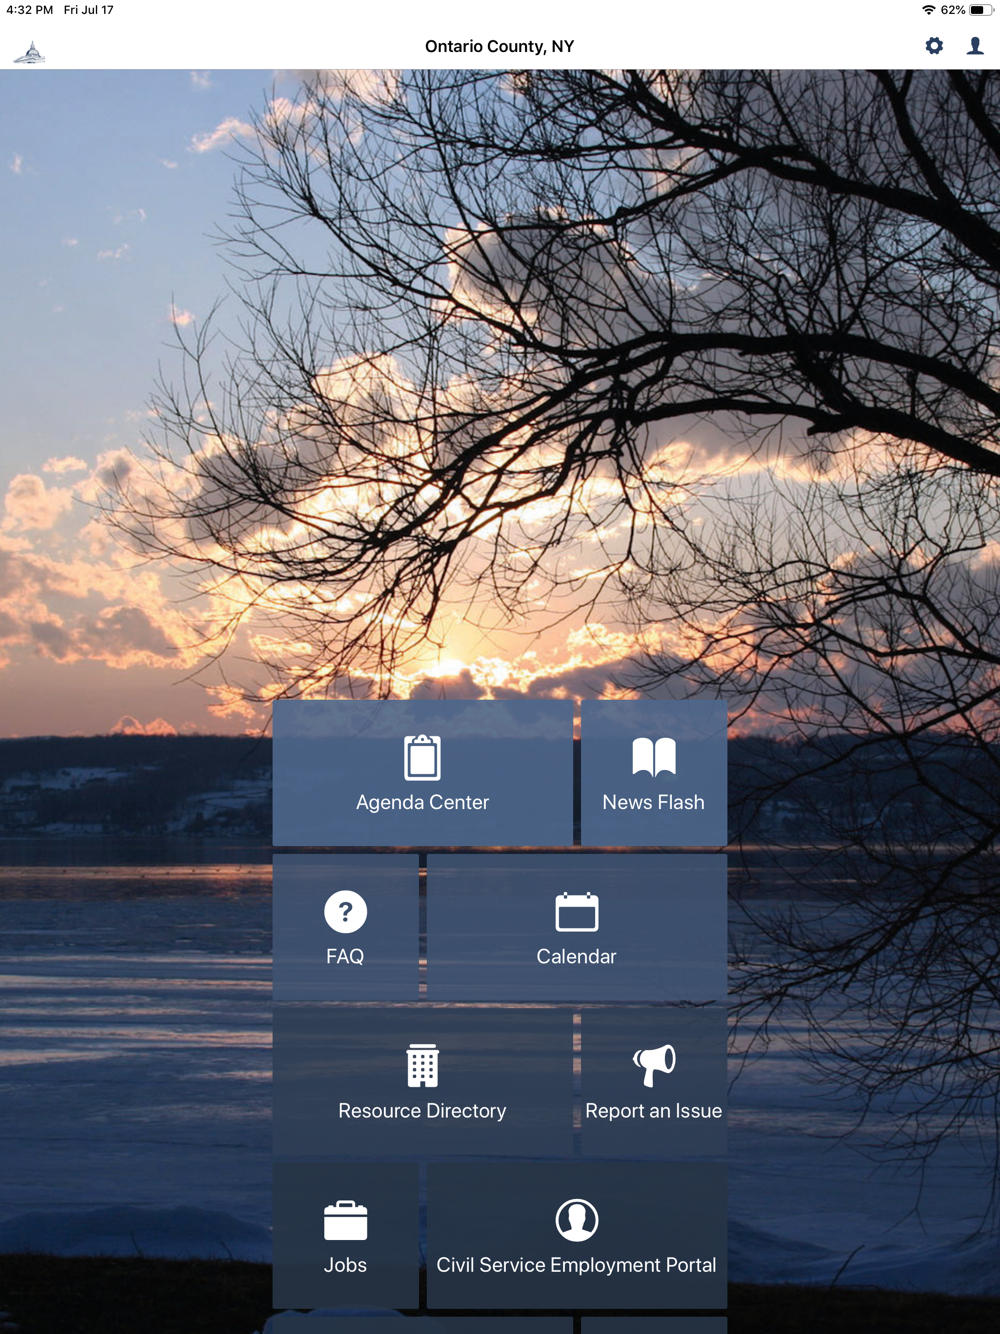Tap the Ontario County, NY title
This screenshot has height=1334, width=1000.
point(499,46)
